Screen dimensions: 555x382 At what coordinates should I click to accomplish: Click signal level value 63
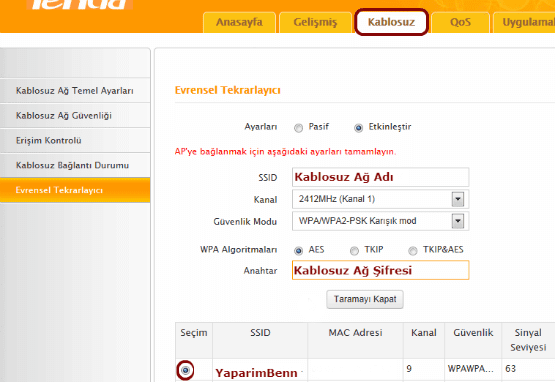[510, 369]
